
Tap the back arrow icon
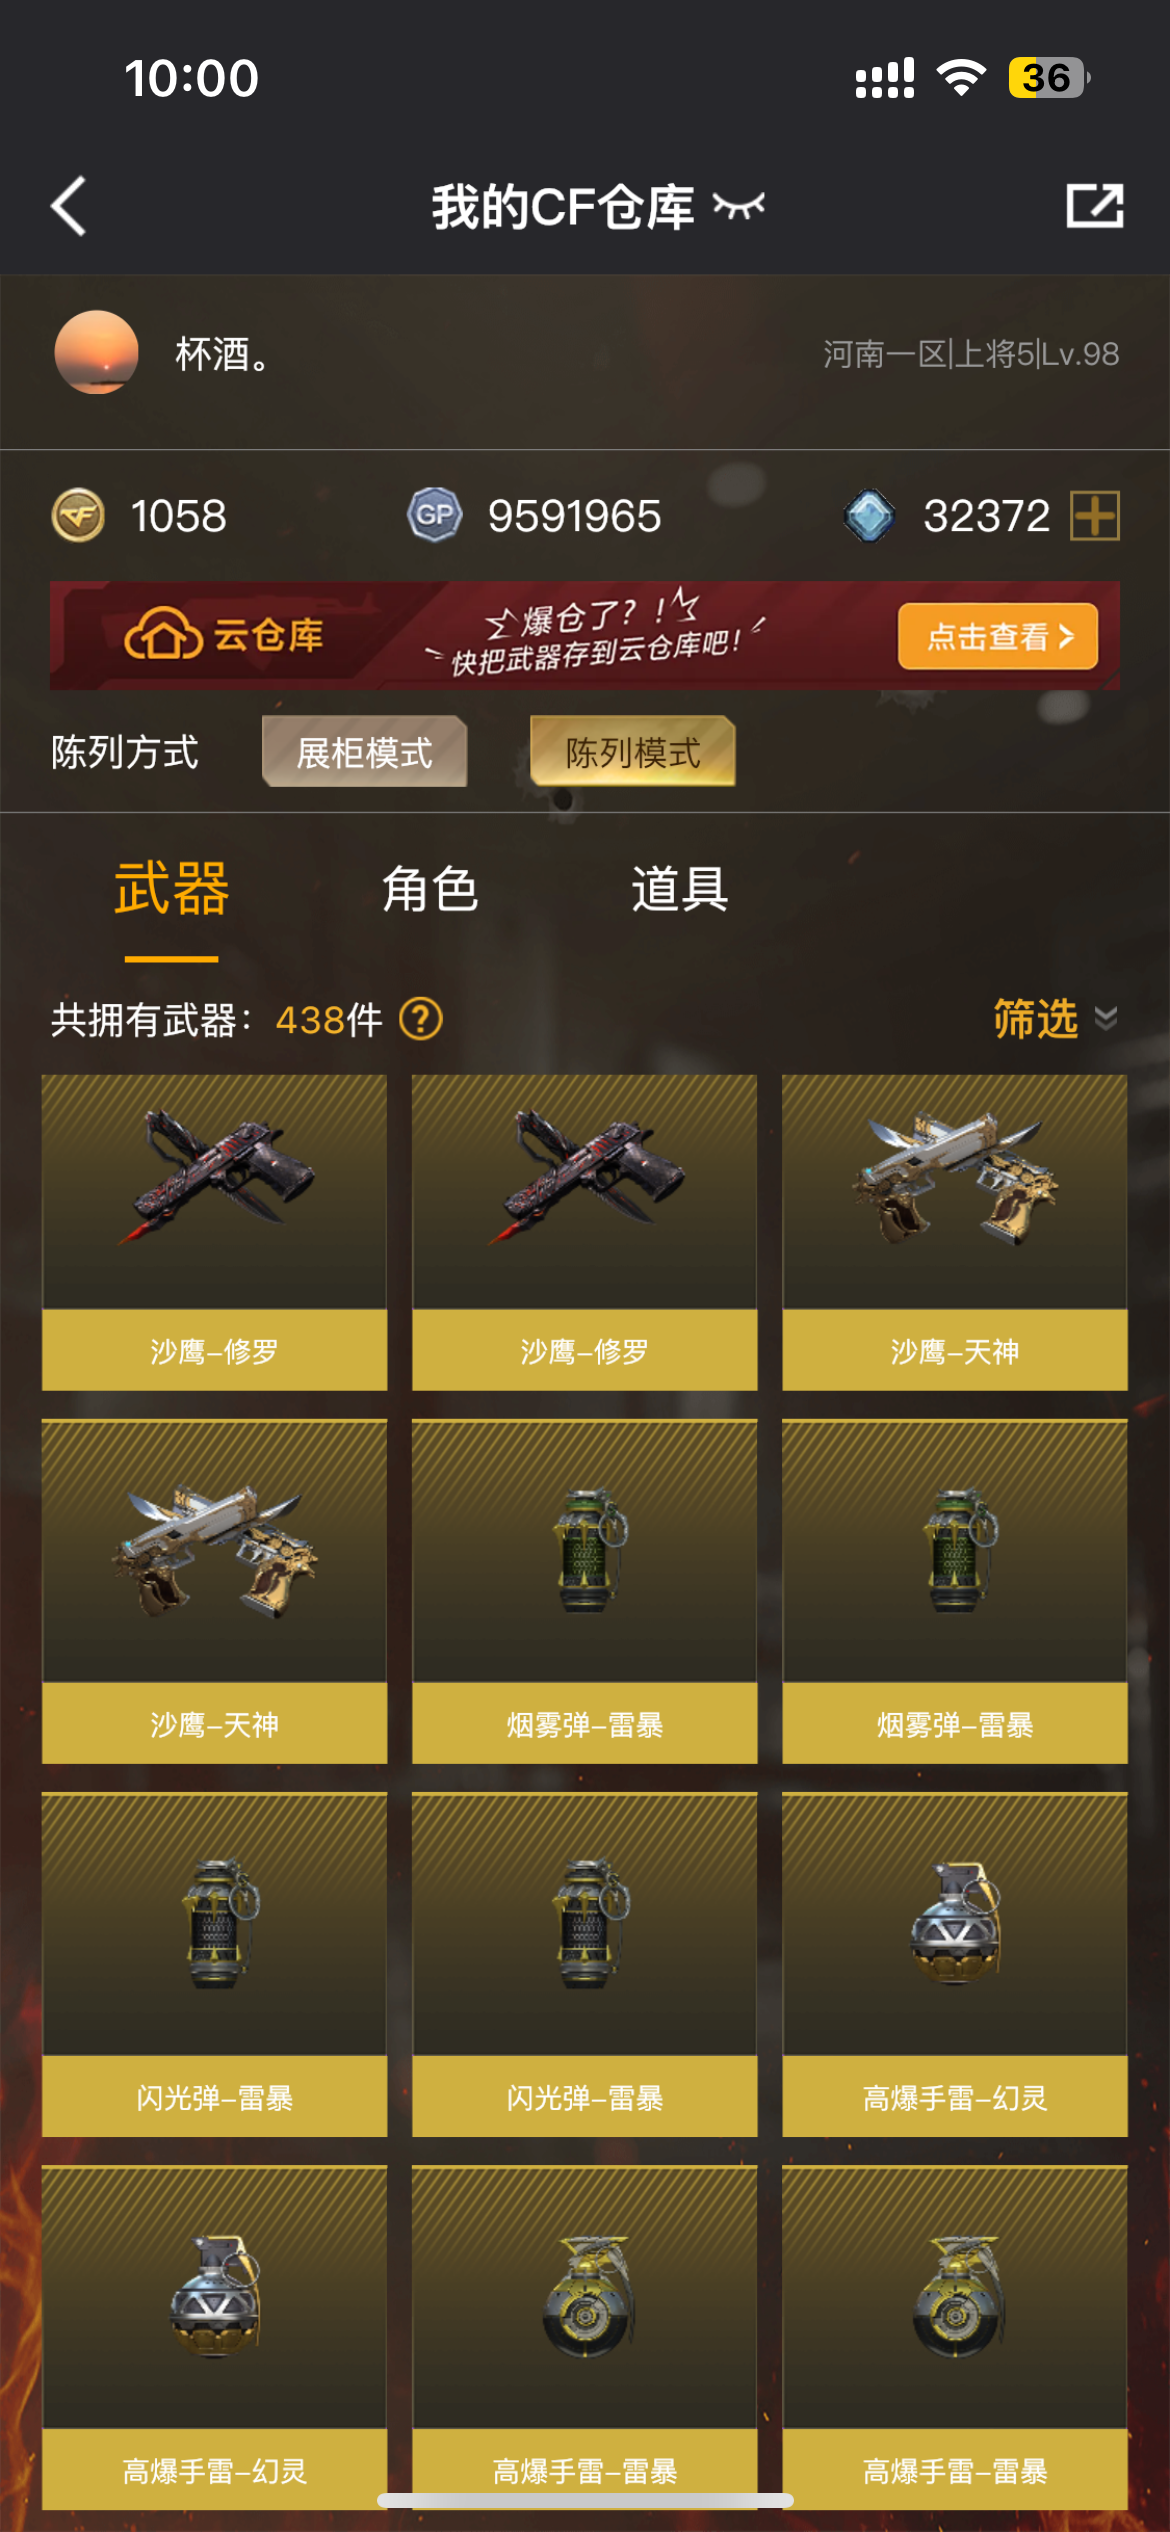[69, 206]
